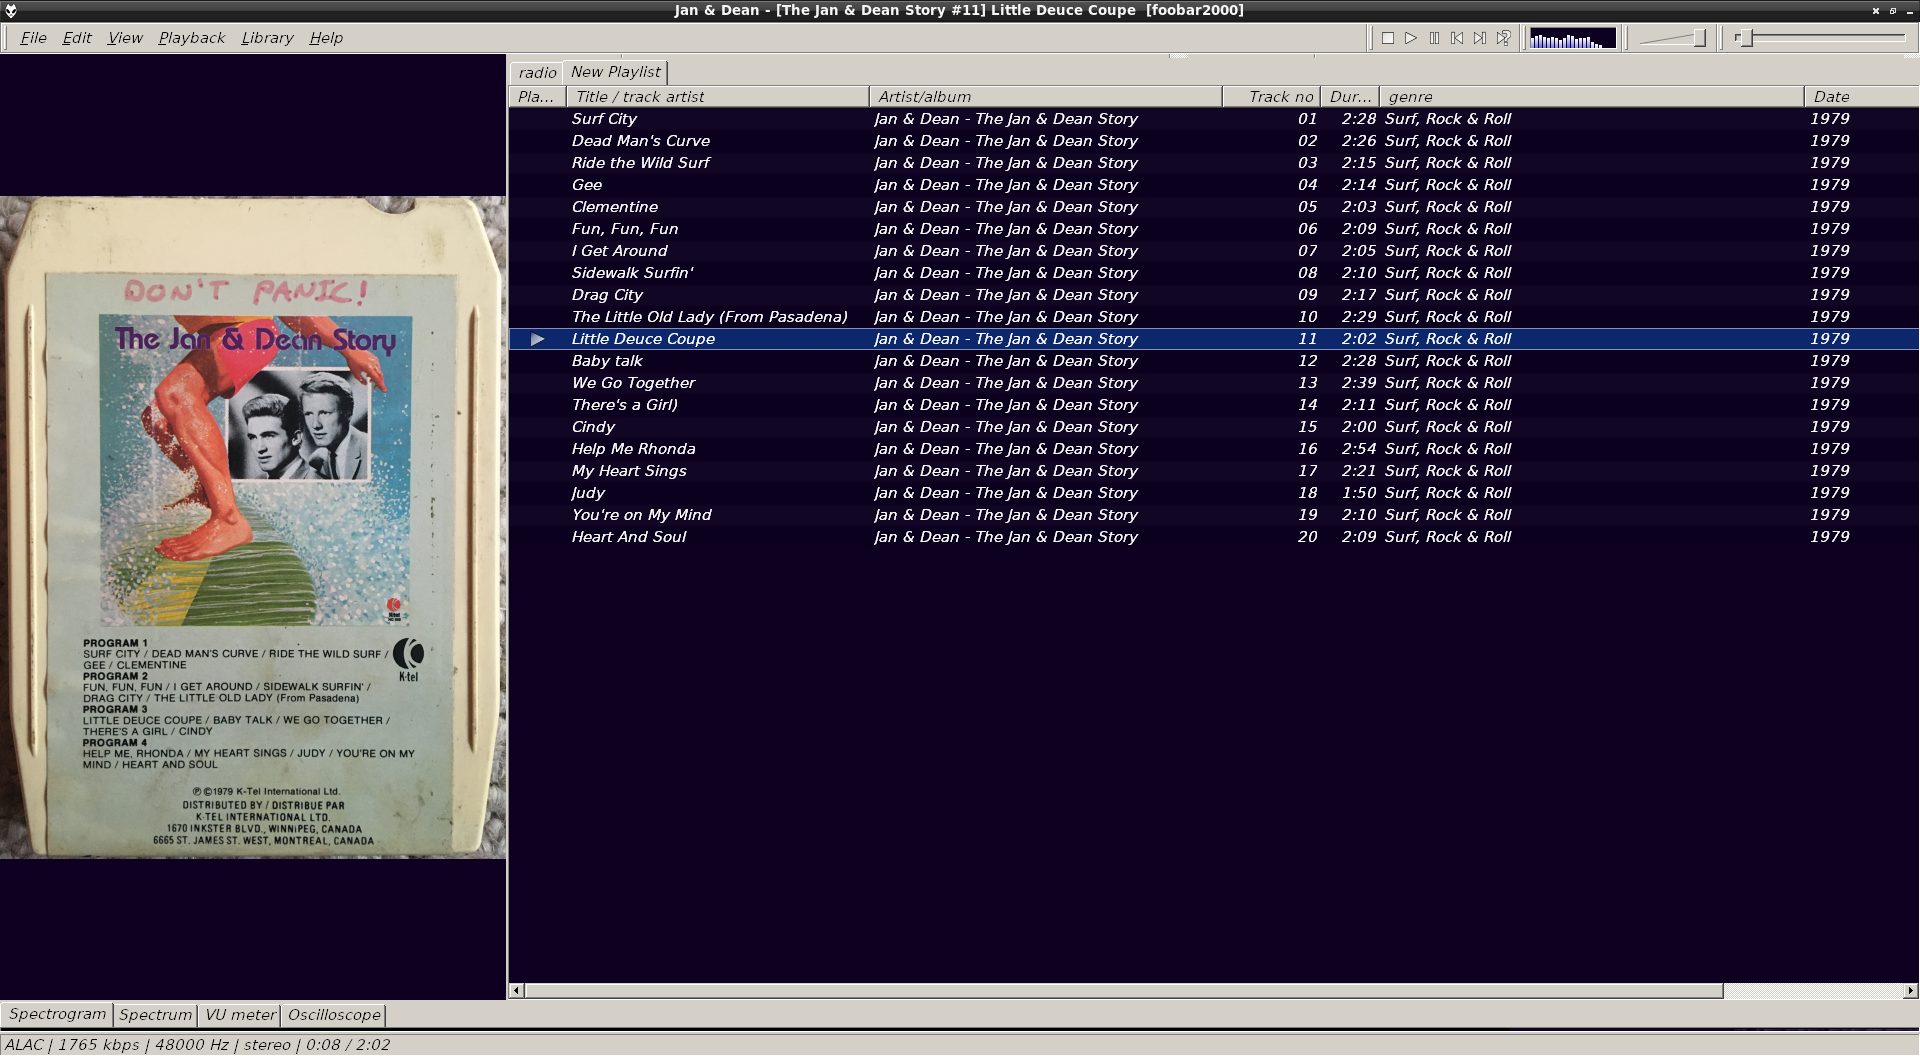
Task: Switch to the Spectrogram tab
Action: click(57, 1014)
